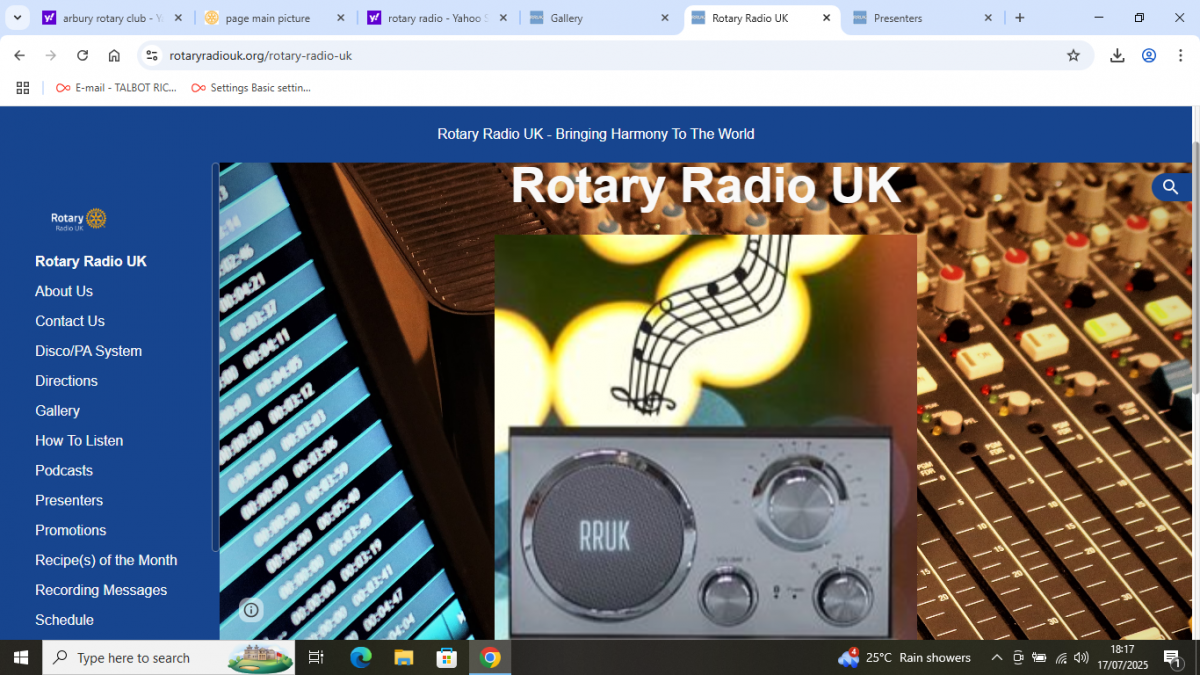Open Chrome downloads icon
Screen dimensions: 1200x675
tap(1117, 56)
